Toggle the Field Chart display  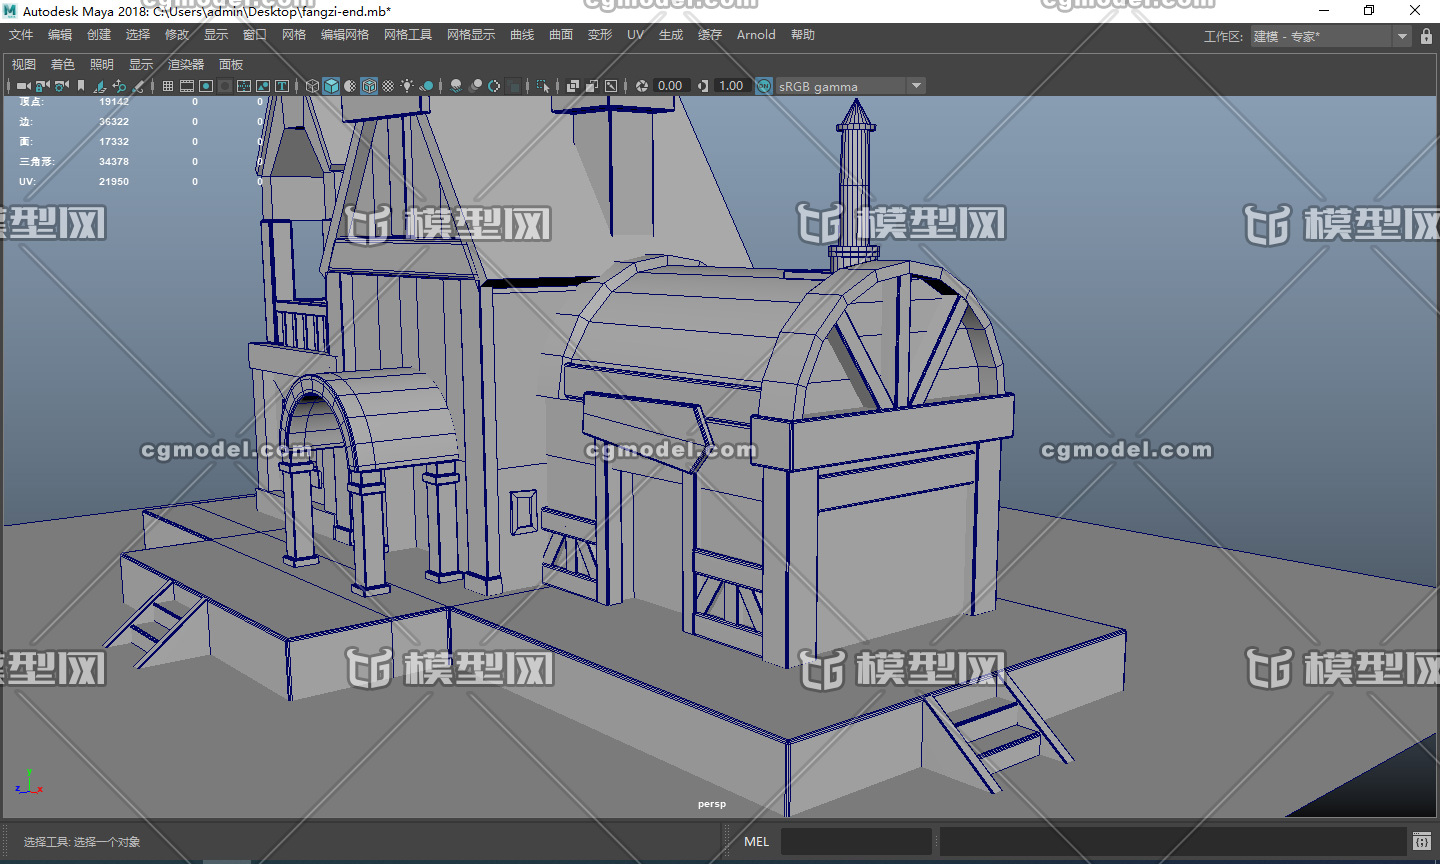pyautogui.click(x=244, y=86)
